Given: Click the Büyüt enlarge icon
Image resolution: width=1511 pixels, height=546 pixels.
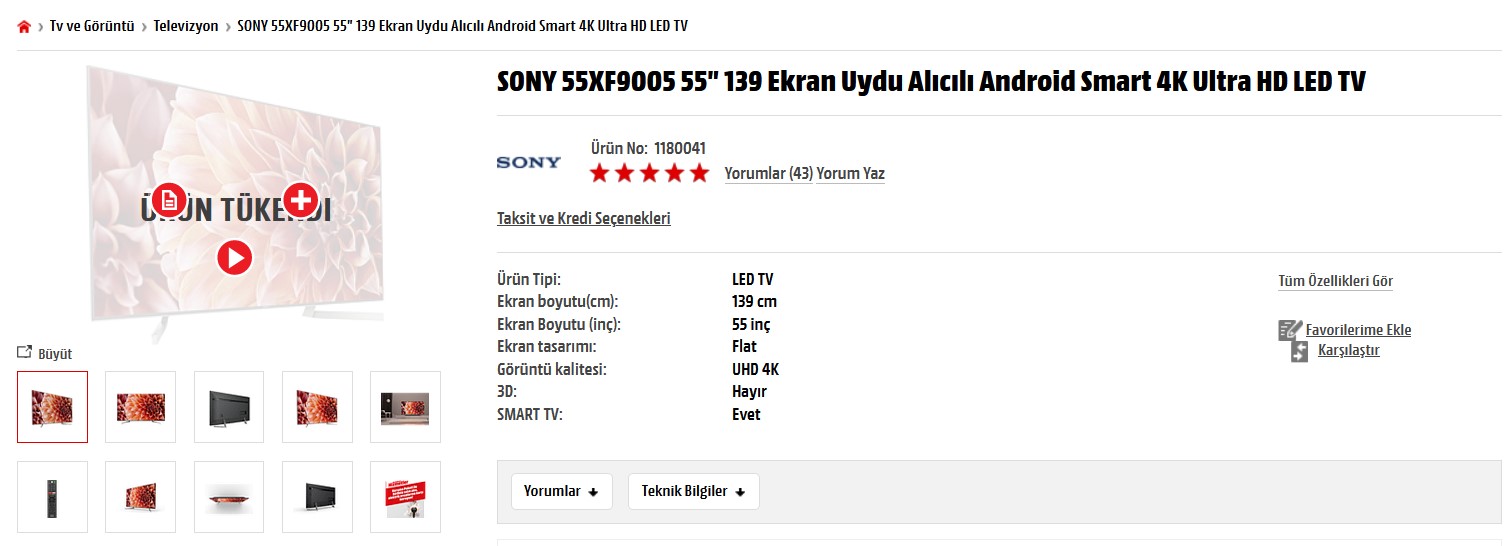Looking at the screenshot, I should pos(25,352).
